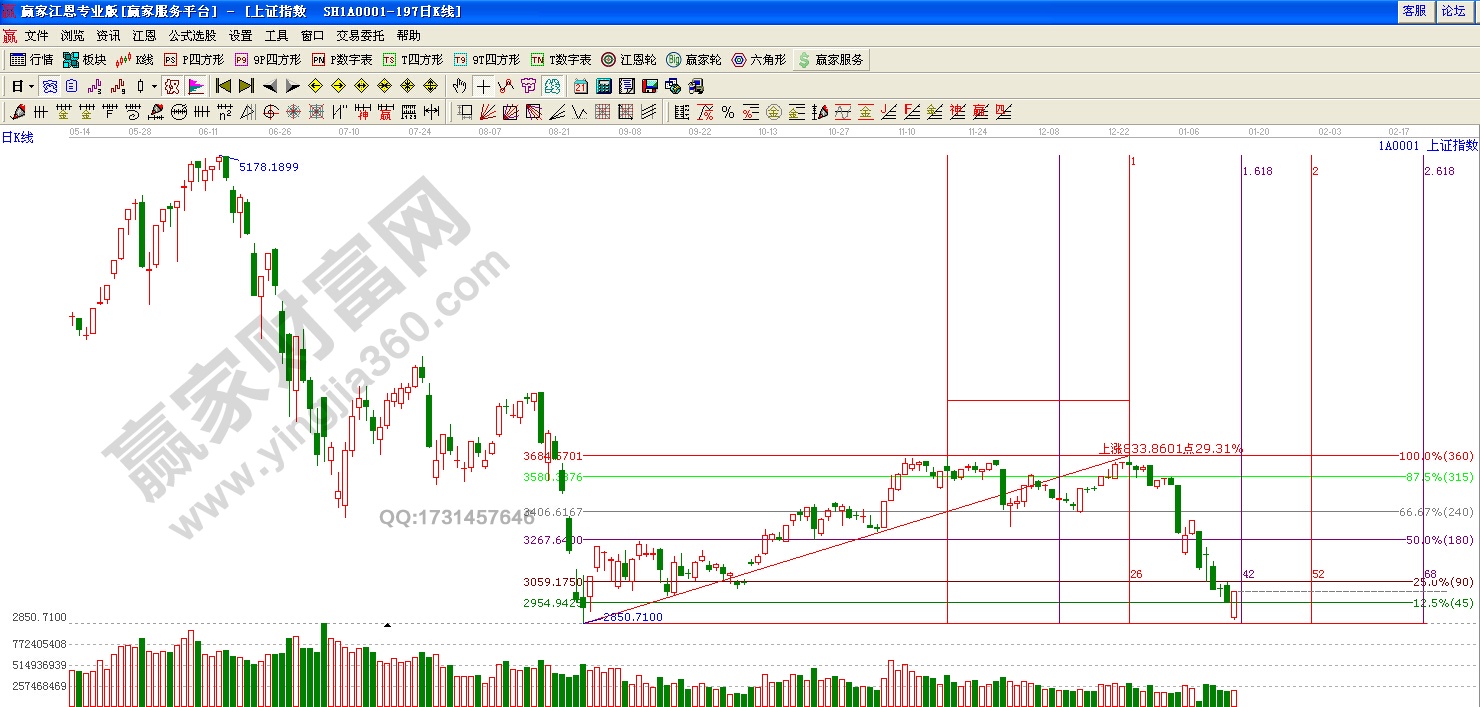Click the 5178.1899 peak price label
Screen dimensions: 1480x707
click(268, 167)
